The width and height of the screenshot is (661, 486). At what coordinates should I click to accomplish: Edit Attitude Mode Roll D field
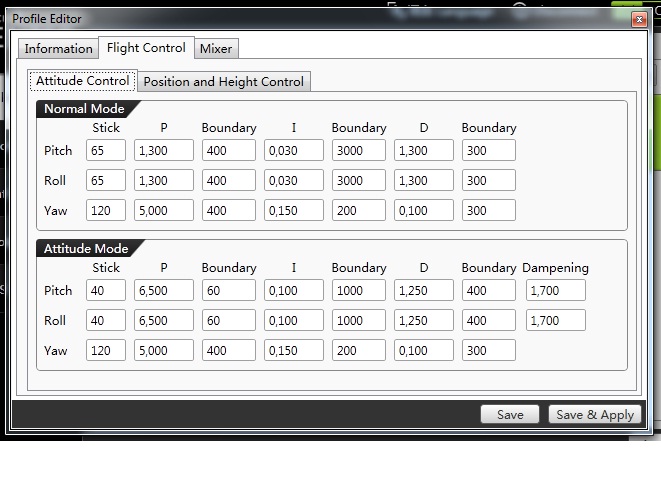click(423, 321)
